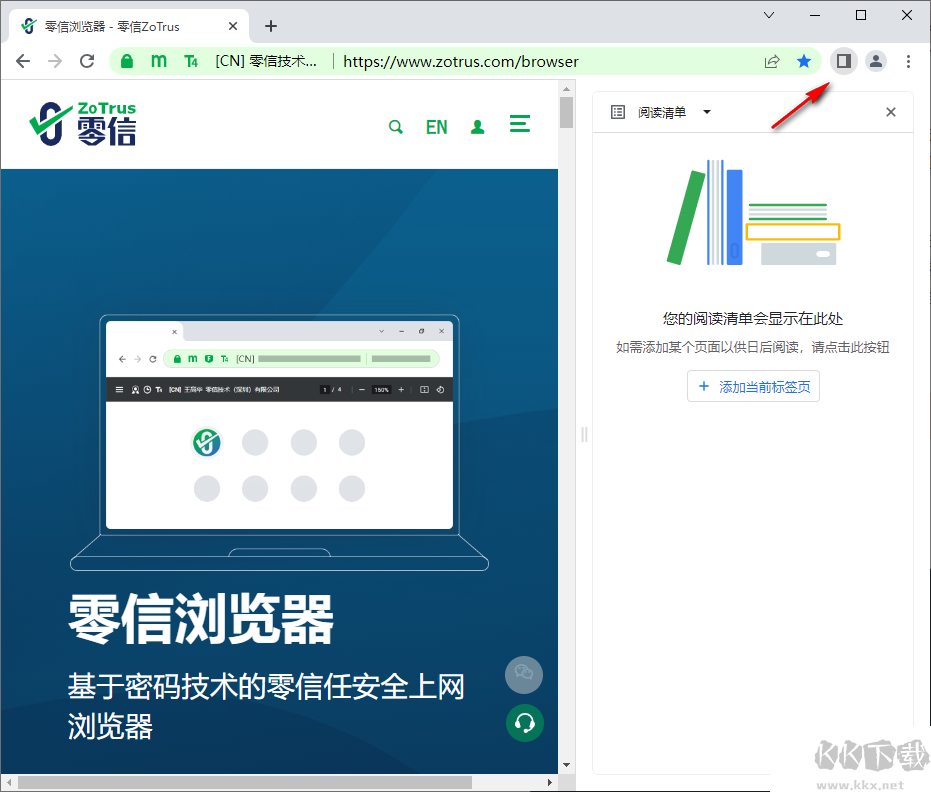Click the green 'm' certificate badge icon
This screenshot has height=792, width=931.
pos(158,61)
